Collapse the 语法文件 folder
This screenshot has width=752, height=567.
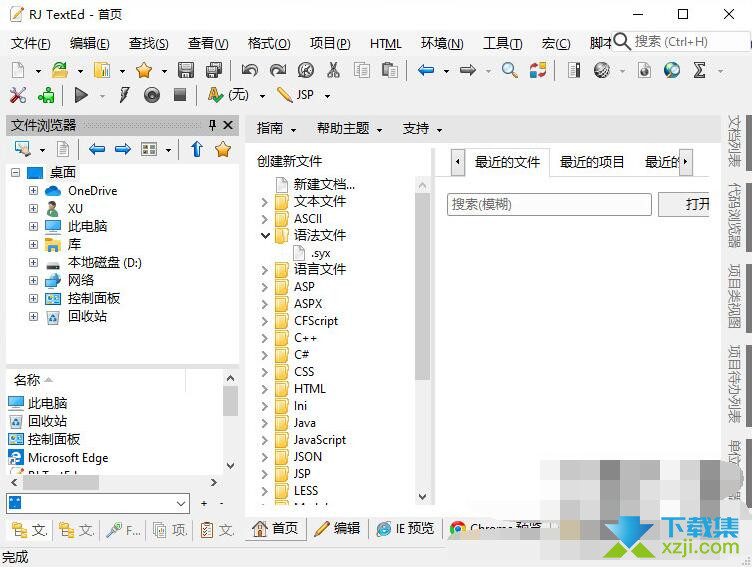265,236
